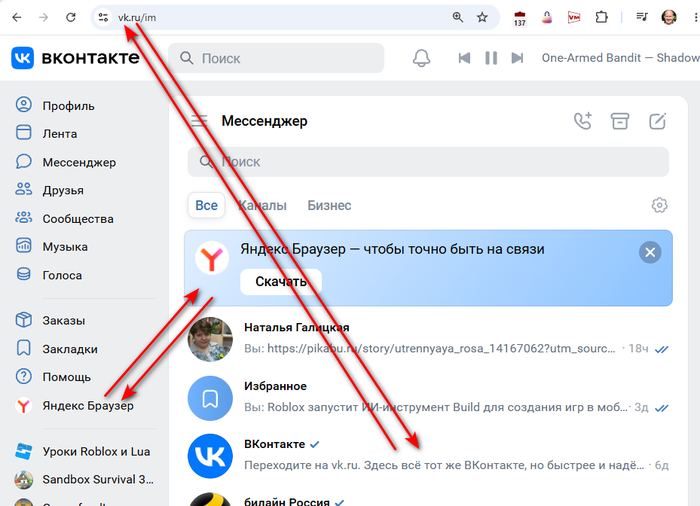Open the Chrome profile avatar

[x=669, y=17]
